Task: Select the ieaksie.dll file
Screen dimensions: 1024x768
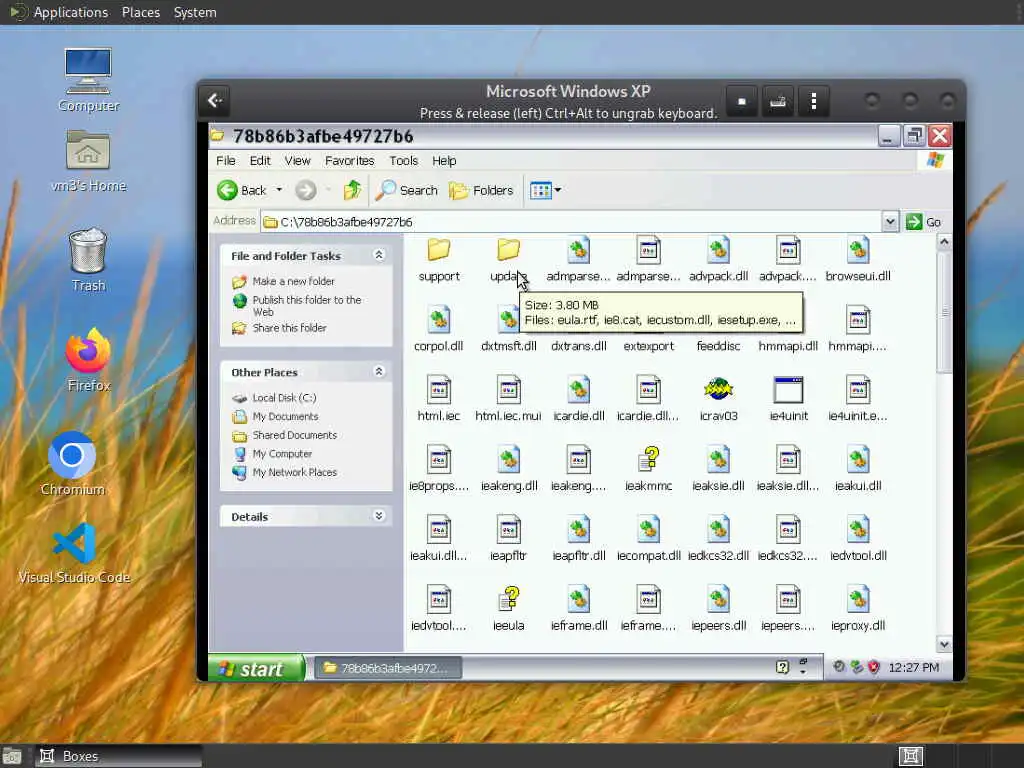Action: pyautogui.click(x=718, y=469)
